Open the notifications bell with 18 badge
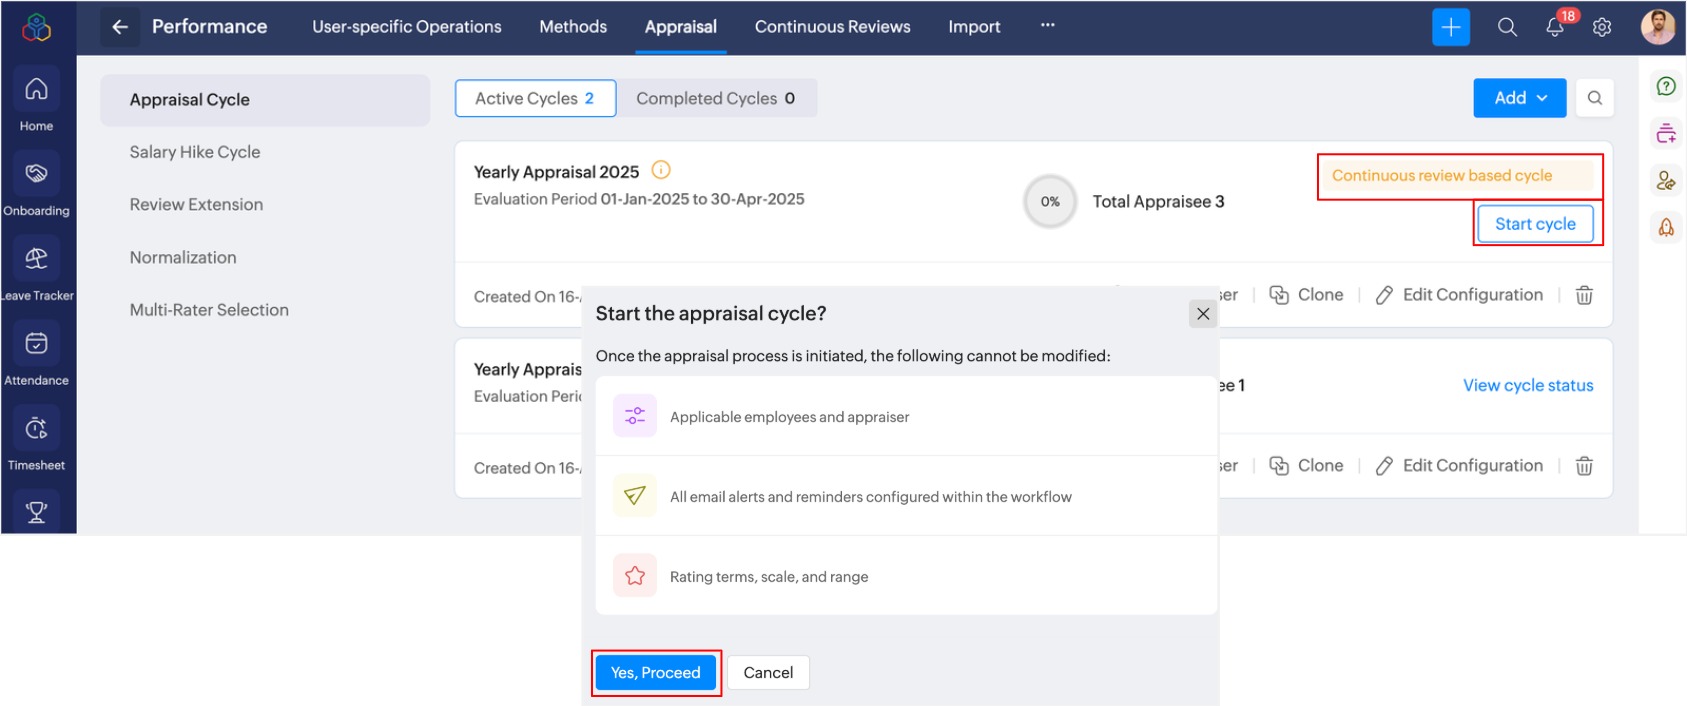This screenshot has height=706, width=1687. [x=1556, y=27]
